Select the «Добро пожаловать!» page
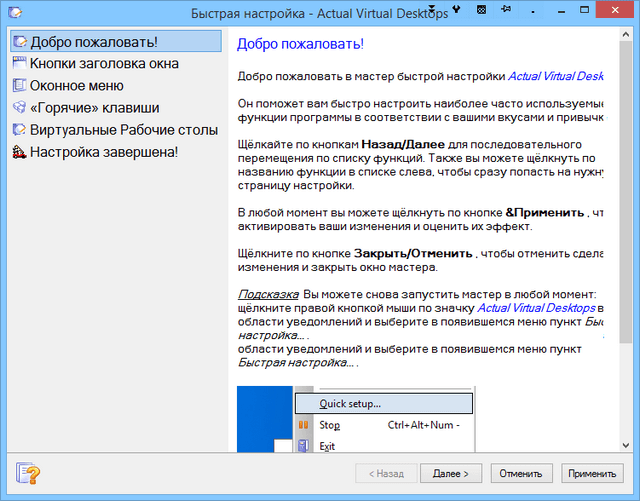The image size is (640, 501). (116, 42)
